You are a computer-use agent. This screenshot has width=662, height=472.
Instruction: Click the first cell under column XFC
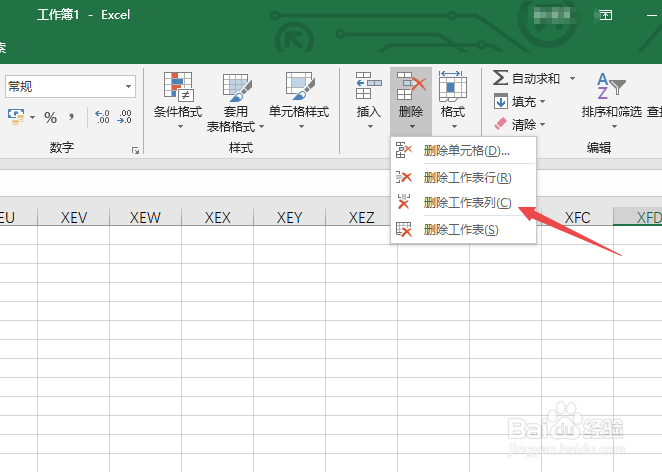click(577, 235)
